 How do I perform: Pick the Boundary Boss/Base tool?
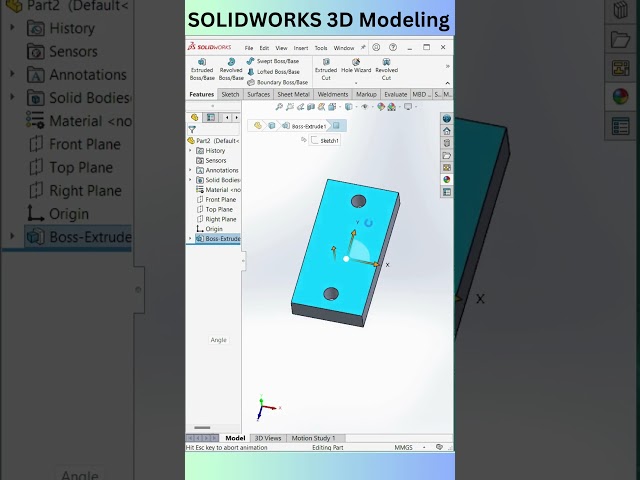(278, 82)
